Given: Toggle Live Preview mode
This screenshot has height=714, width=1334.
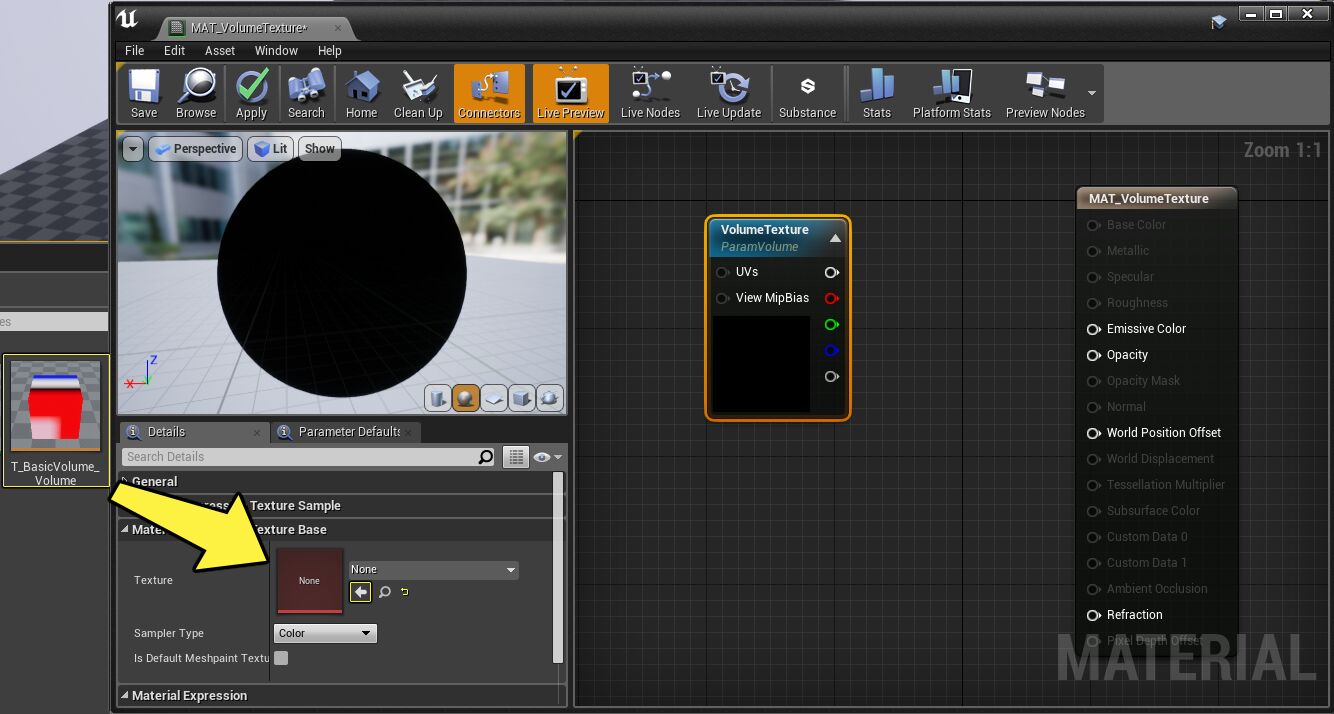Looking at the screenshot, I should (x=570, y=94).
